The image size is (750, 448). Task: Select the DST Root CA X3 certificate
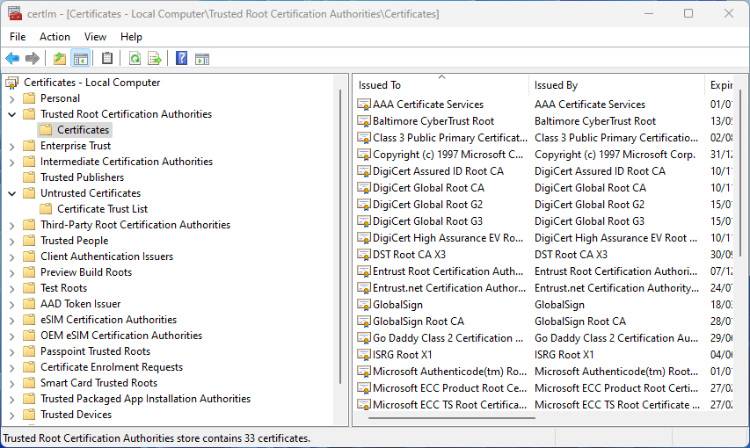click(408, 255)
